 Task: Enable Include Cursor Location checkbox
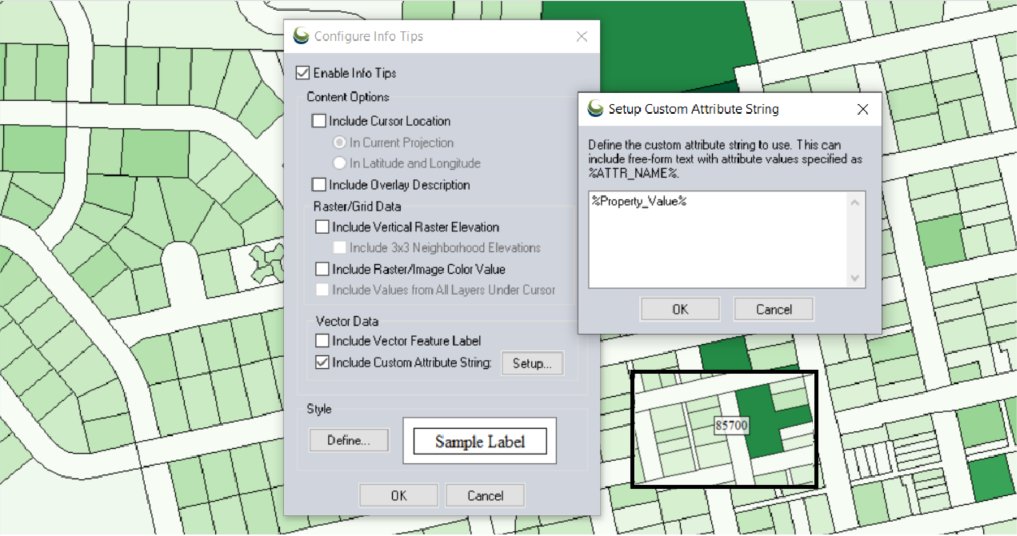[x=318, y=121]
